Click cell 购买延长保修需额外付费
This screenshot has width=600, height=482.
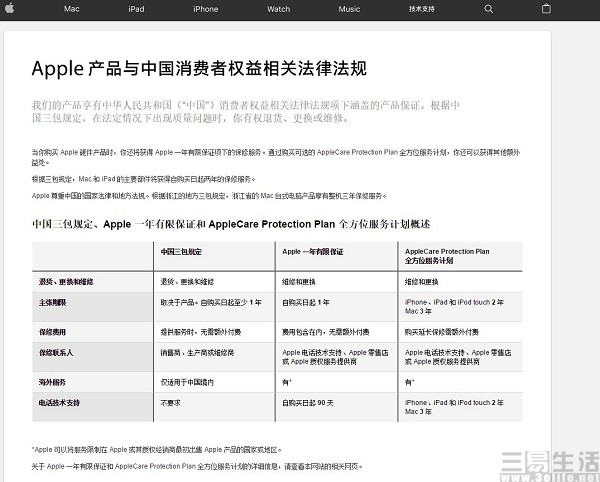click(442, 332)
